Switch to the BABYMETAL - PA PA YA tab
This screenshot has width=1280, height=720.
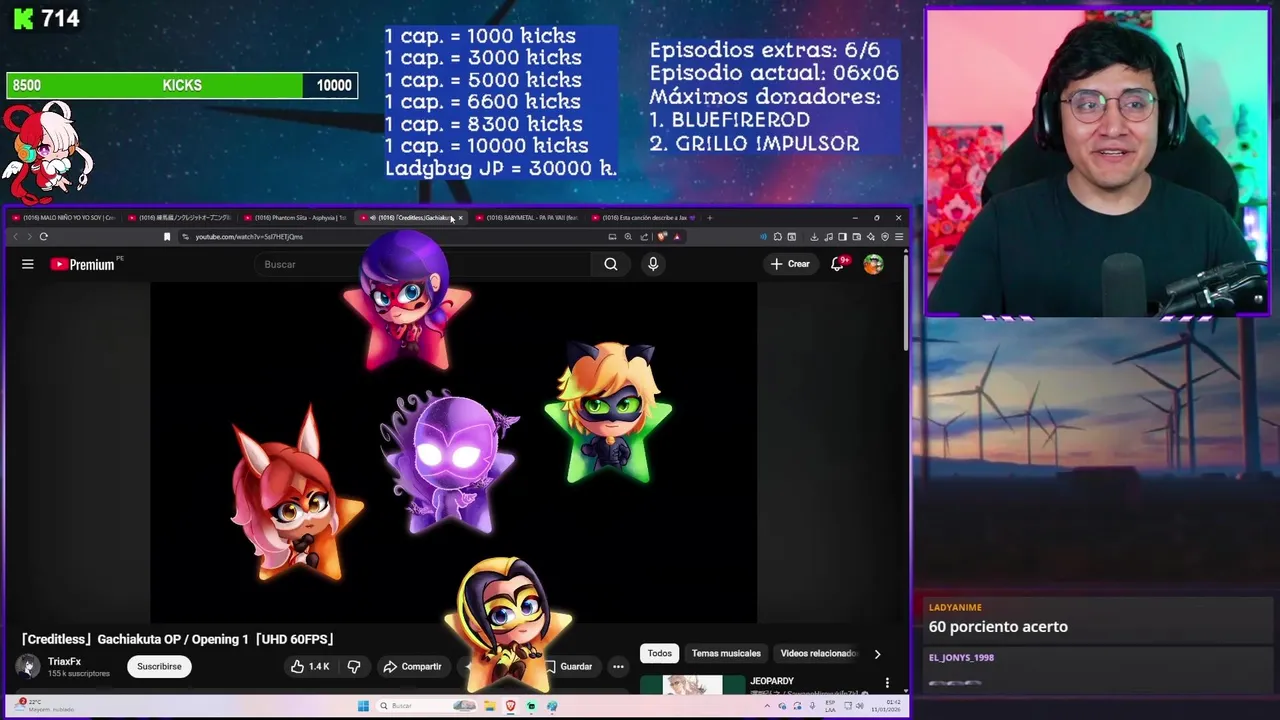(x=528, y=217)
